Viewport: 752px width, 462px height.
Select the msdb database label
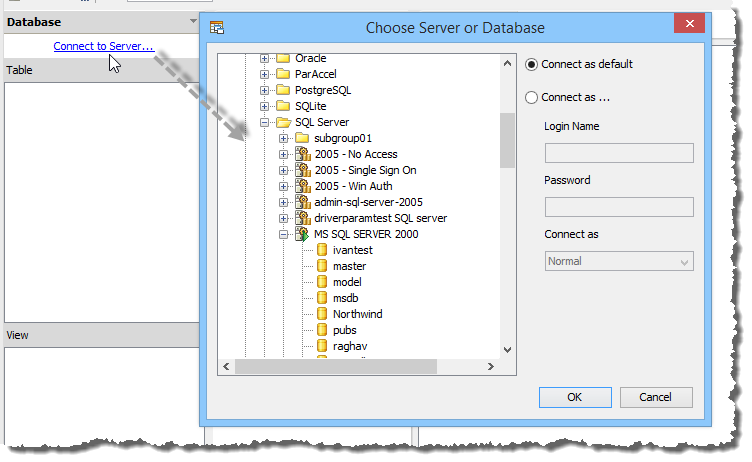point(346,298)
